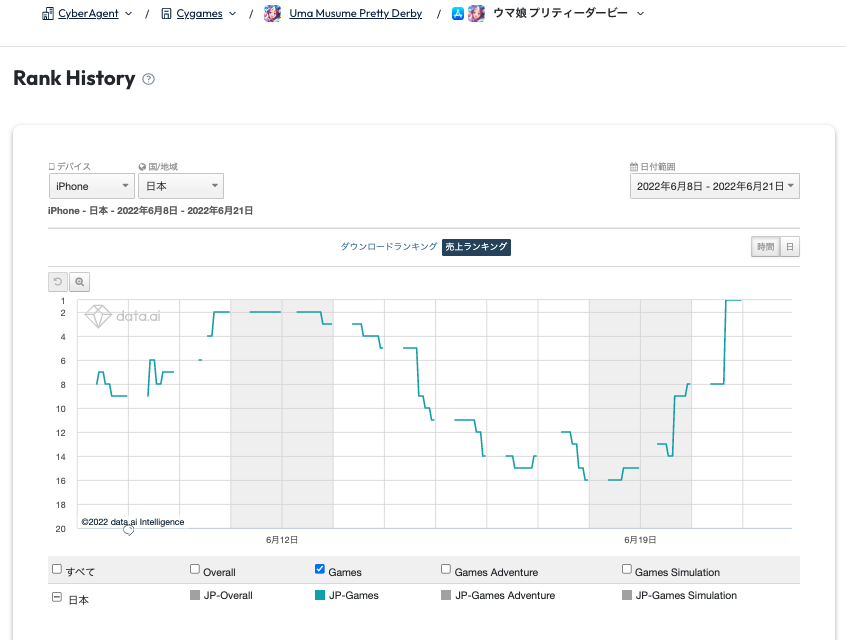Image resolution: width=846 pixels, height=640 pixels.
Task: Click the chart reset zoom icon
Action: tap(58, 283)
